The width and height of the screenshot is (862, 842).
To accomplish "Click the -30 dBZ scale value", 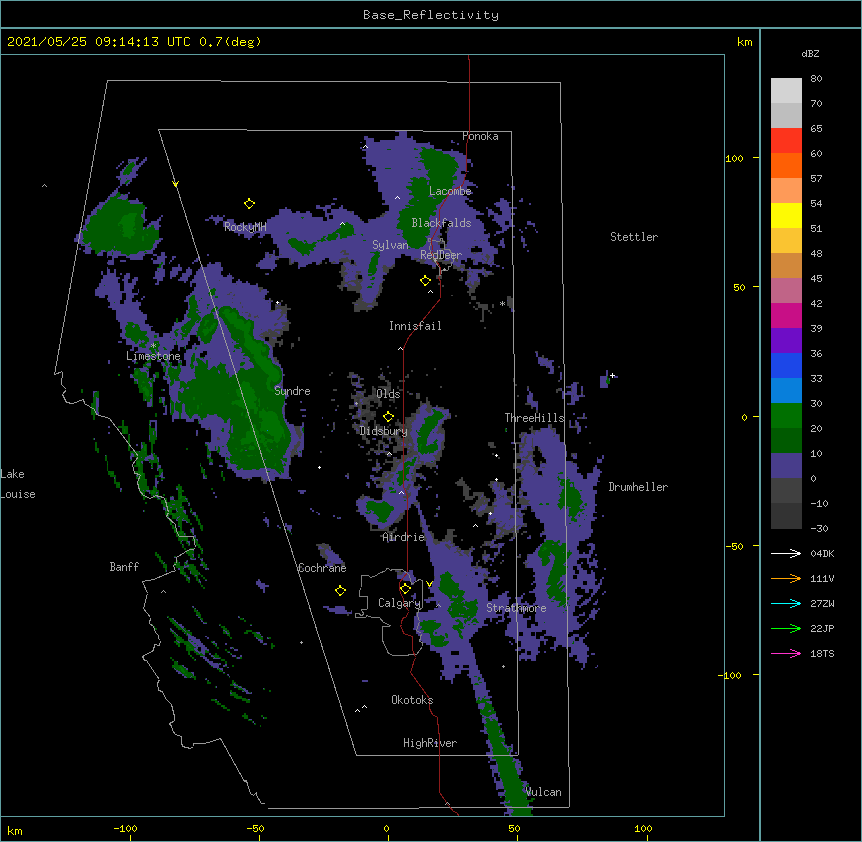I will (819, 528).
